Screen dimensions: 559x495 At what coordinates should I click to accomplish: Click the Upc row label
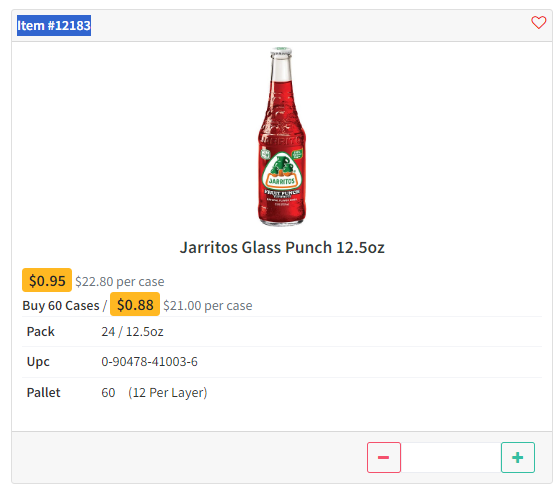pyautogui.click(x=38, y=362)
